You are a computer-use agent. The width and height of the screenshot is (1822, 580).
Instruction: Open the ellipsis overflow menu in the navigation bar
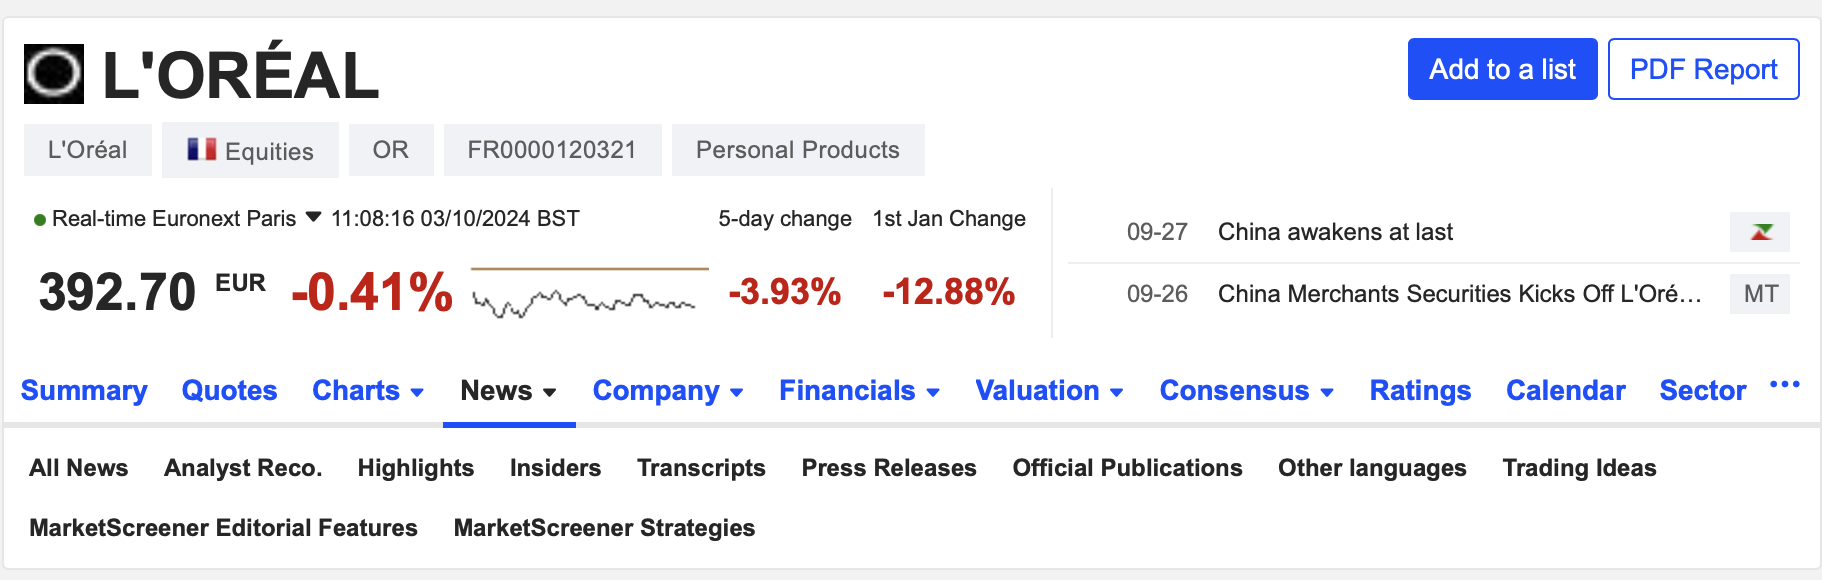1784,386
